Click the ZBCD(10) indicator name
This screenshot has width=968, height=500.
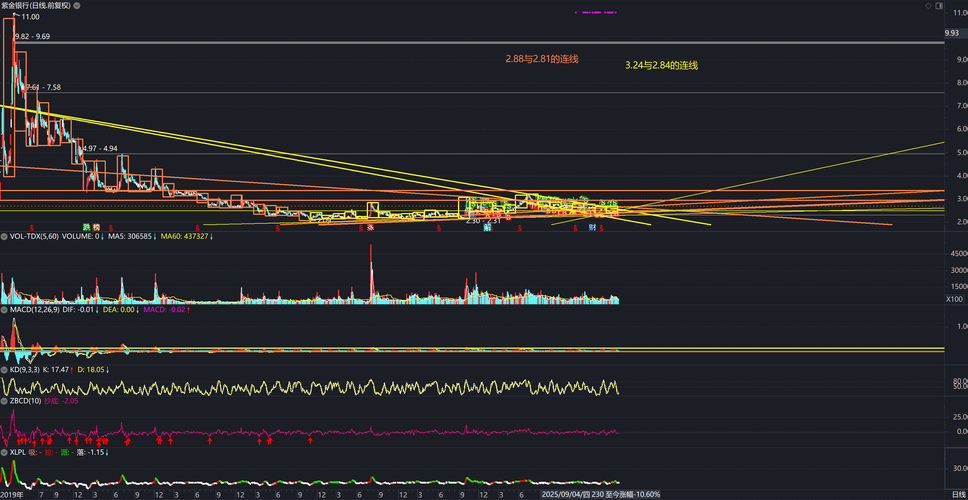(24, 401)
